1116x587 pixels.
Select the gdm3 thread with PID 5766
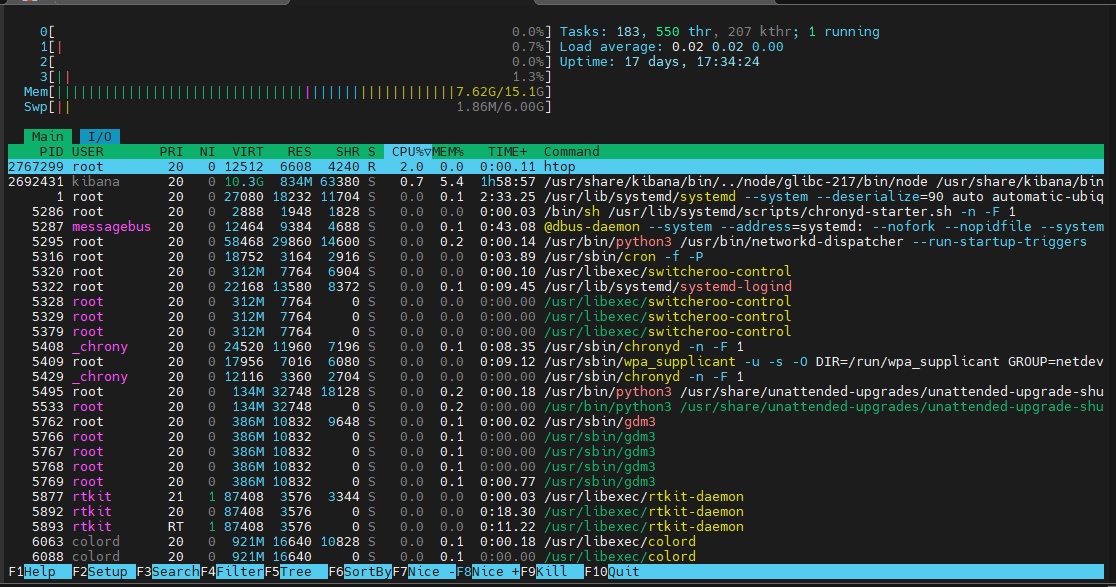tap(556, 436)
